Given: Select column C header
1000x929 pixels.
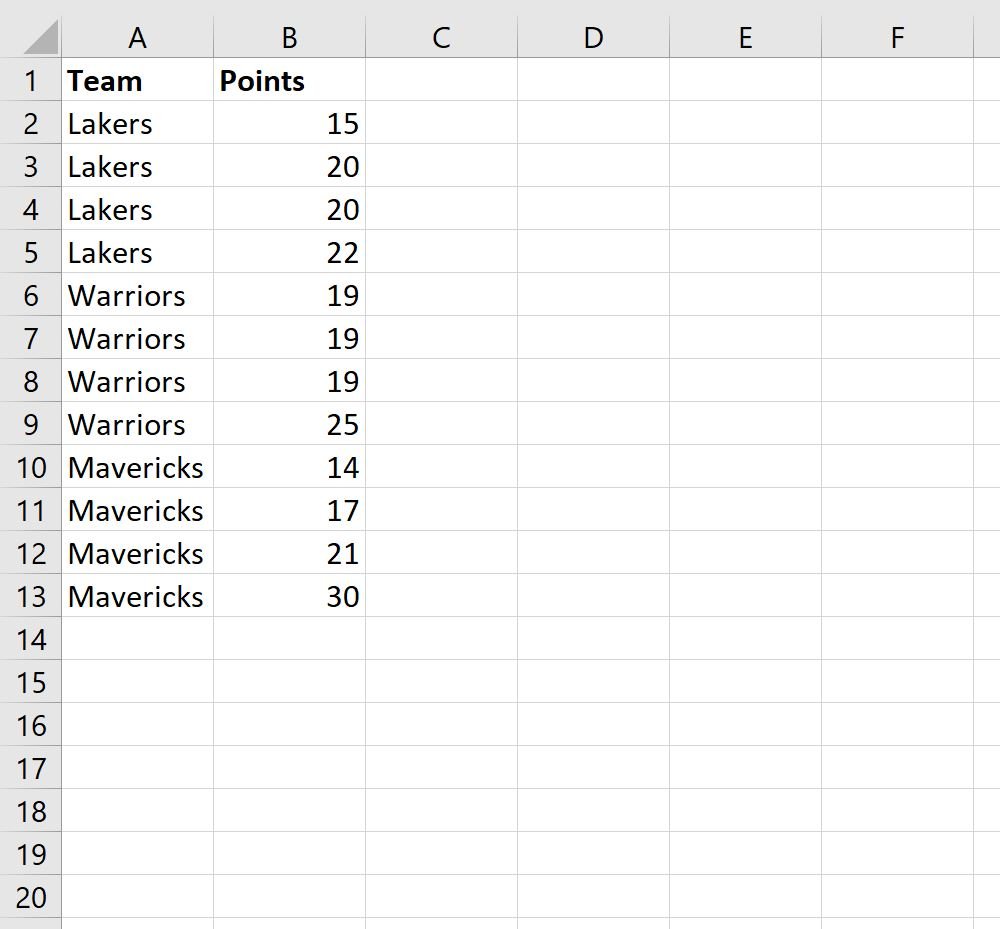Looking at the screenshot, I should pos(441,38).
